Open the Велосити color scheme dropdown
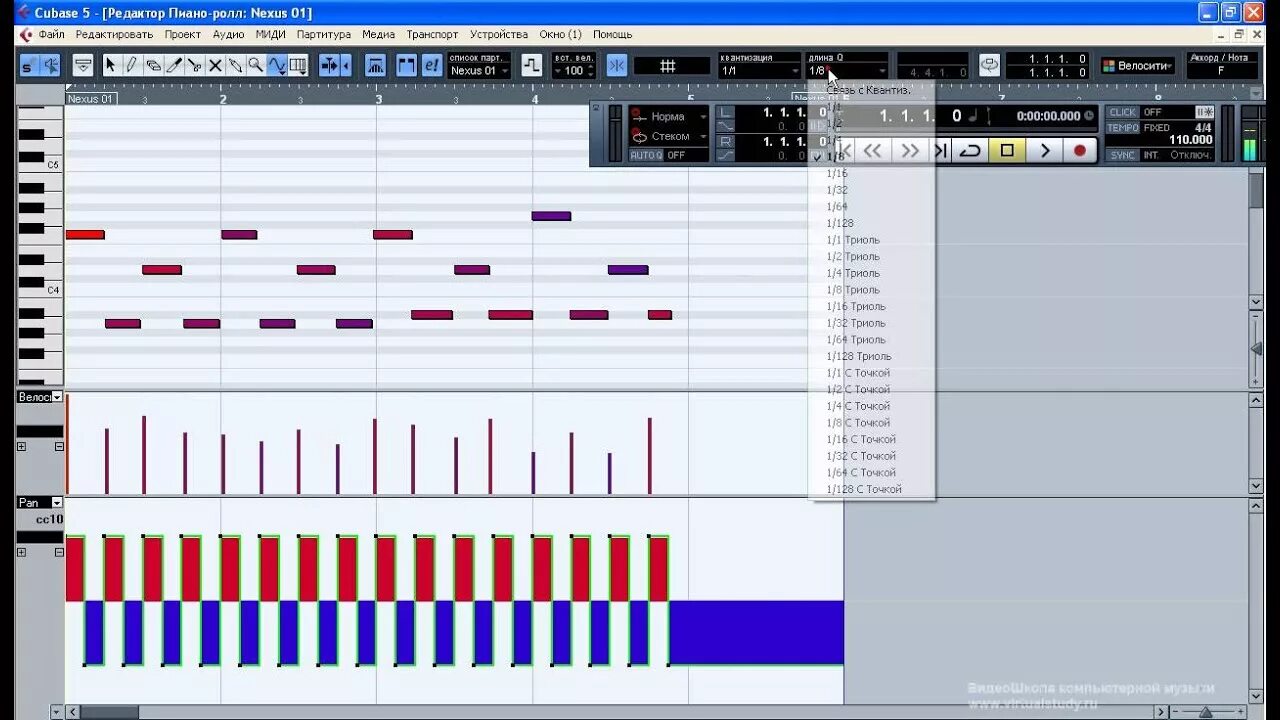 pyautogui.click(x=1138, y=66)
